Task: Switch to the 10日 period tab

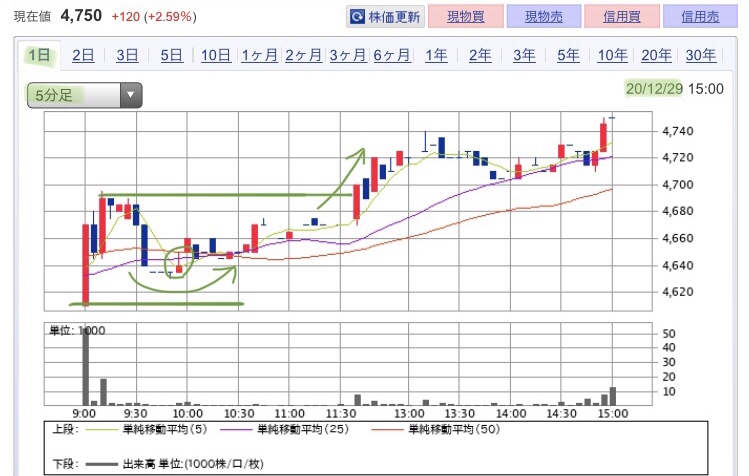Action: click(x=215, y=55)
